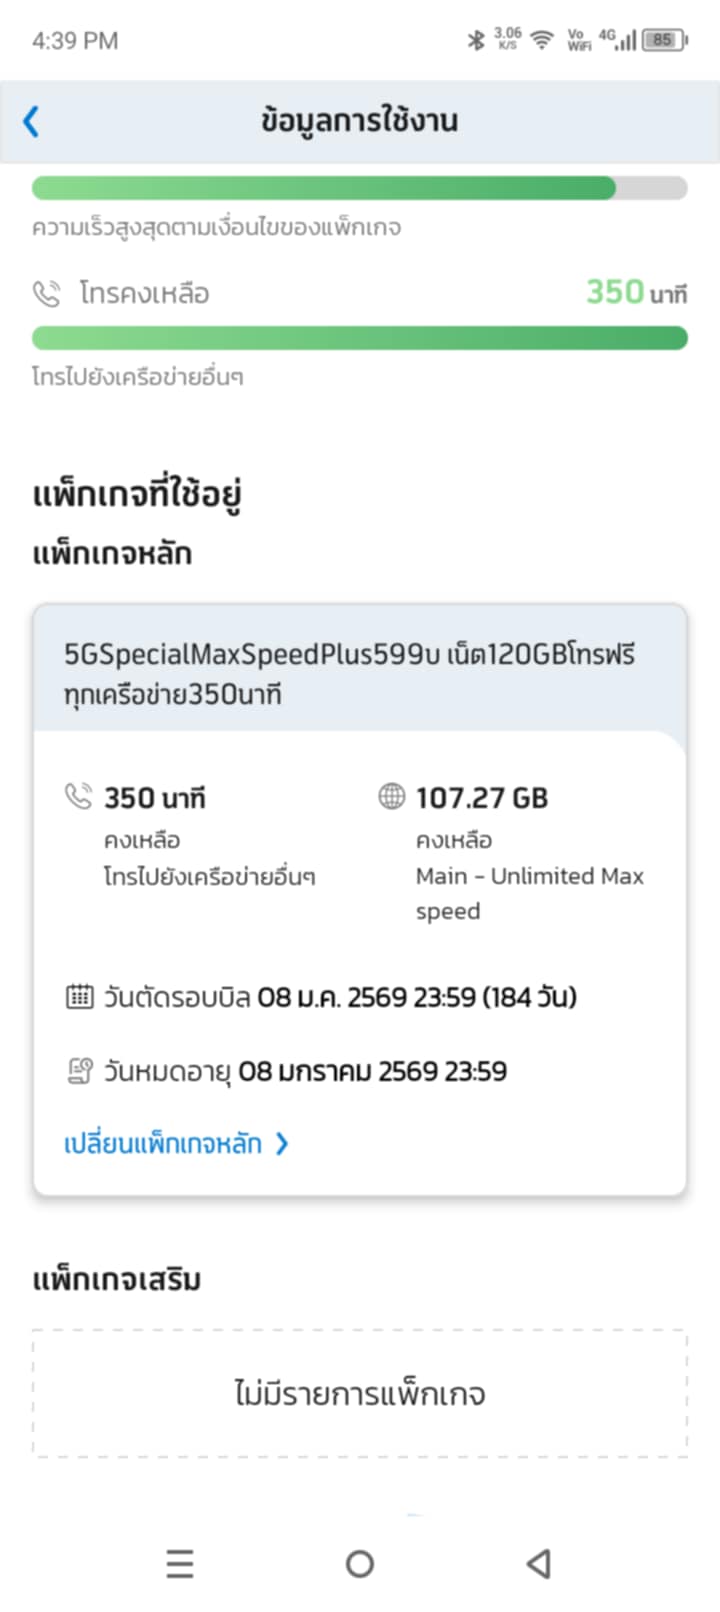Tap the battery indicator in the status bar
This screenshot has height=1612, width=720.
(665, 40)
